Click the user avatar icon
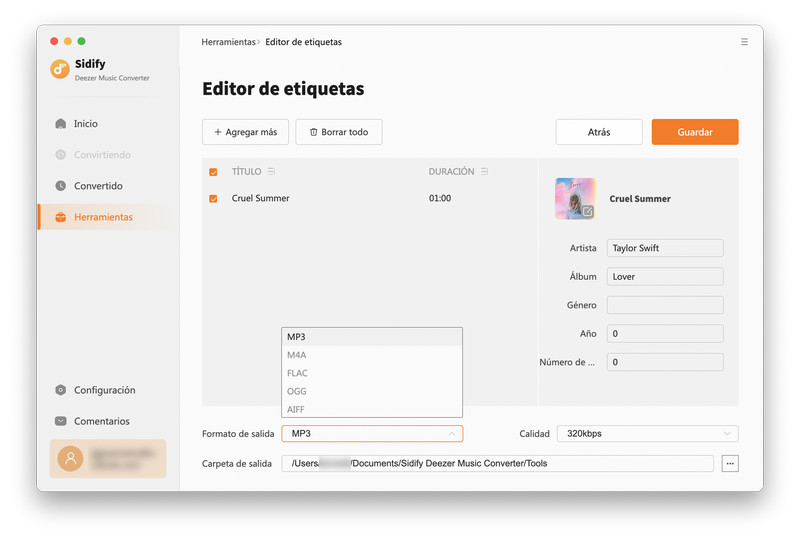800x540 pixels. pos(70,458)
